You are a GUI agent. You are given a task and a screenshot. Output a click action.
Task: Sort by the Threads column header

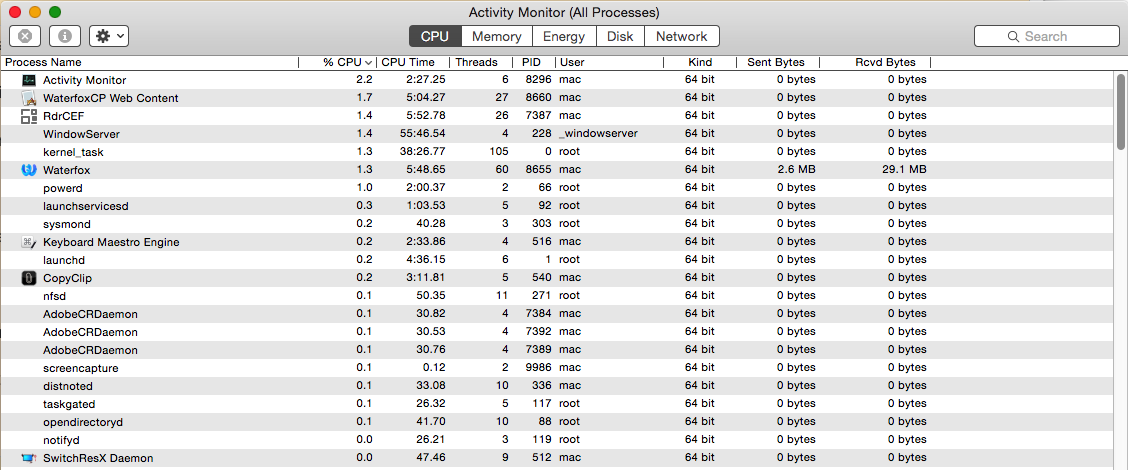pos(481,63)
